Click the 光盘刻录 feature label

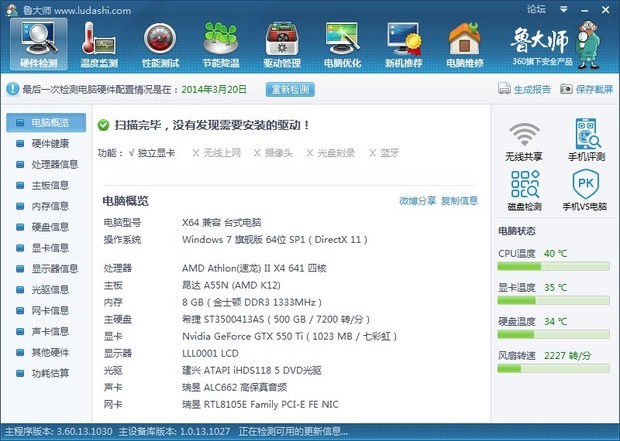tap(336, 153)
